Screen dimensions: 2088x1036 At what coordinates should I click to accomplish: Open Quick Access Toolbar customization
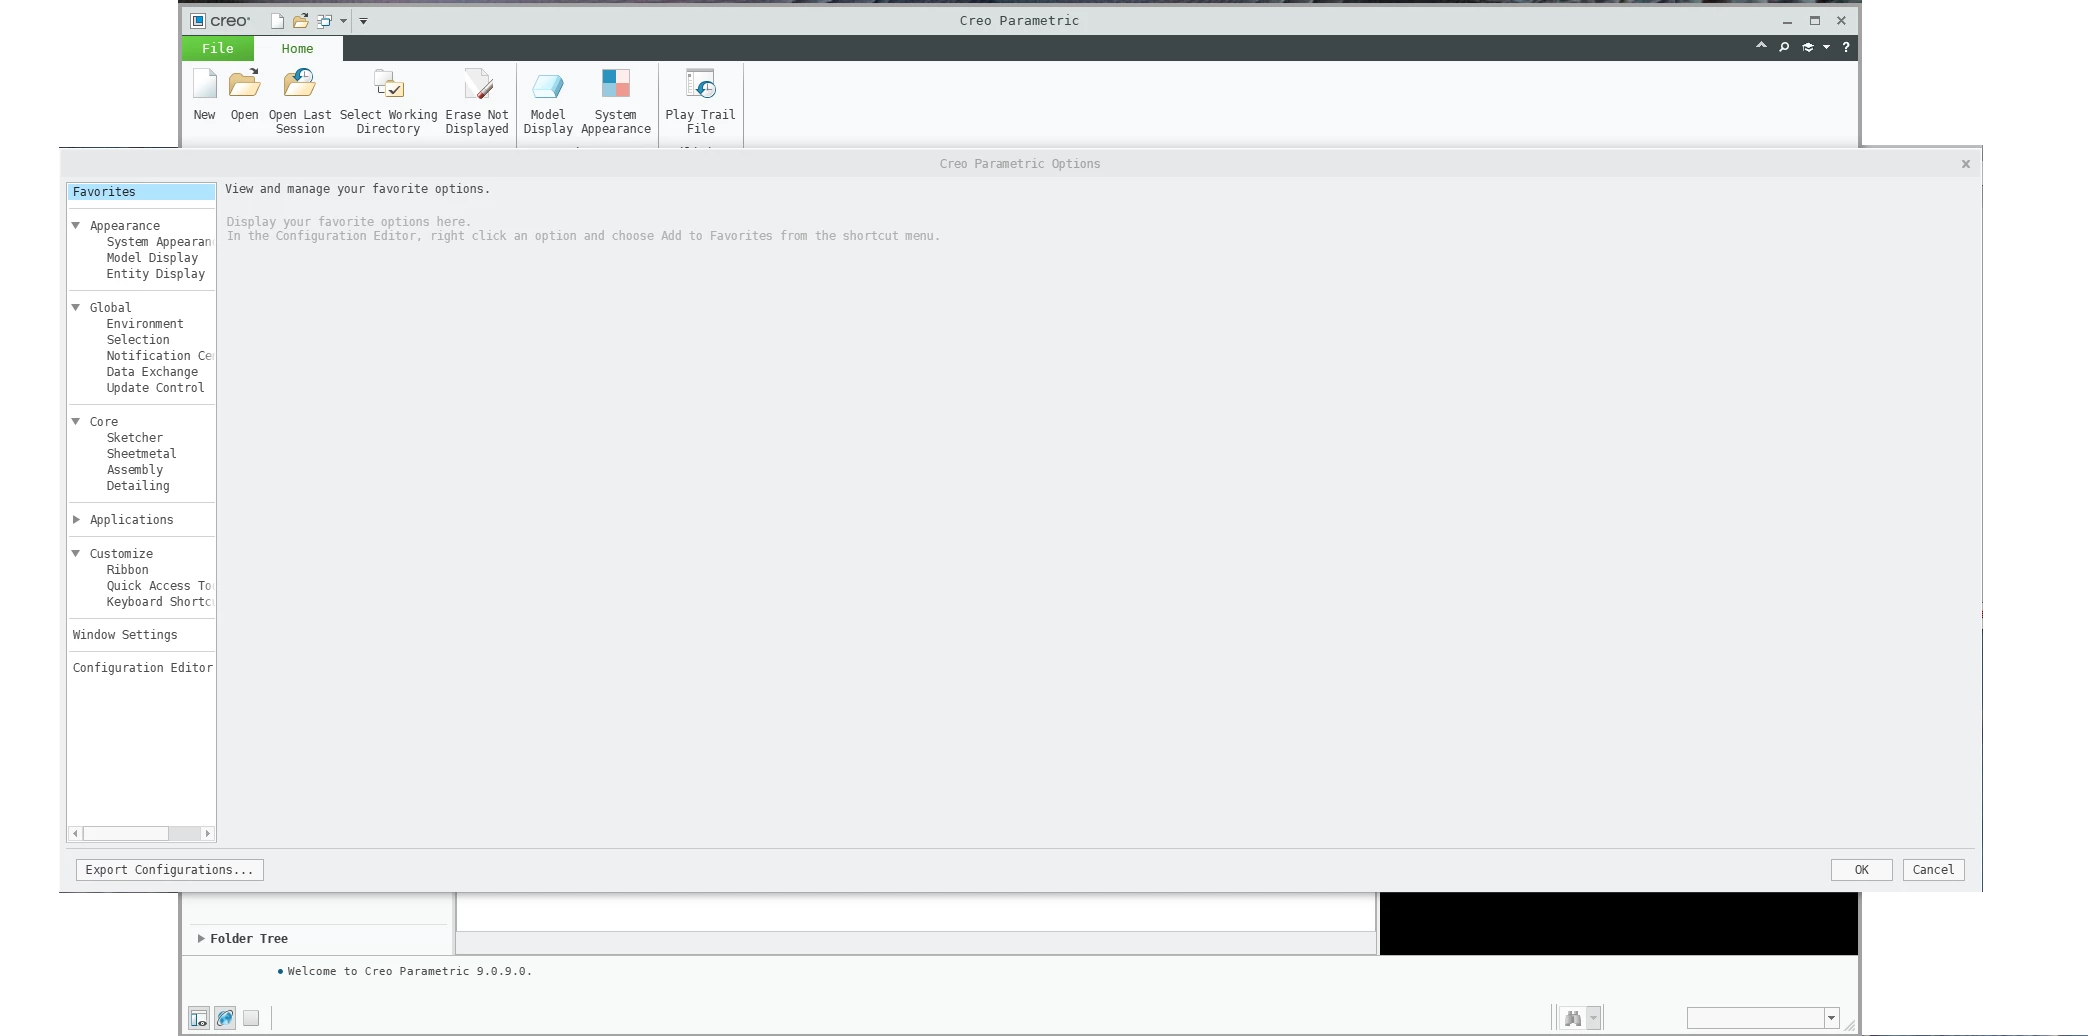point(160,586)
